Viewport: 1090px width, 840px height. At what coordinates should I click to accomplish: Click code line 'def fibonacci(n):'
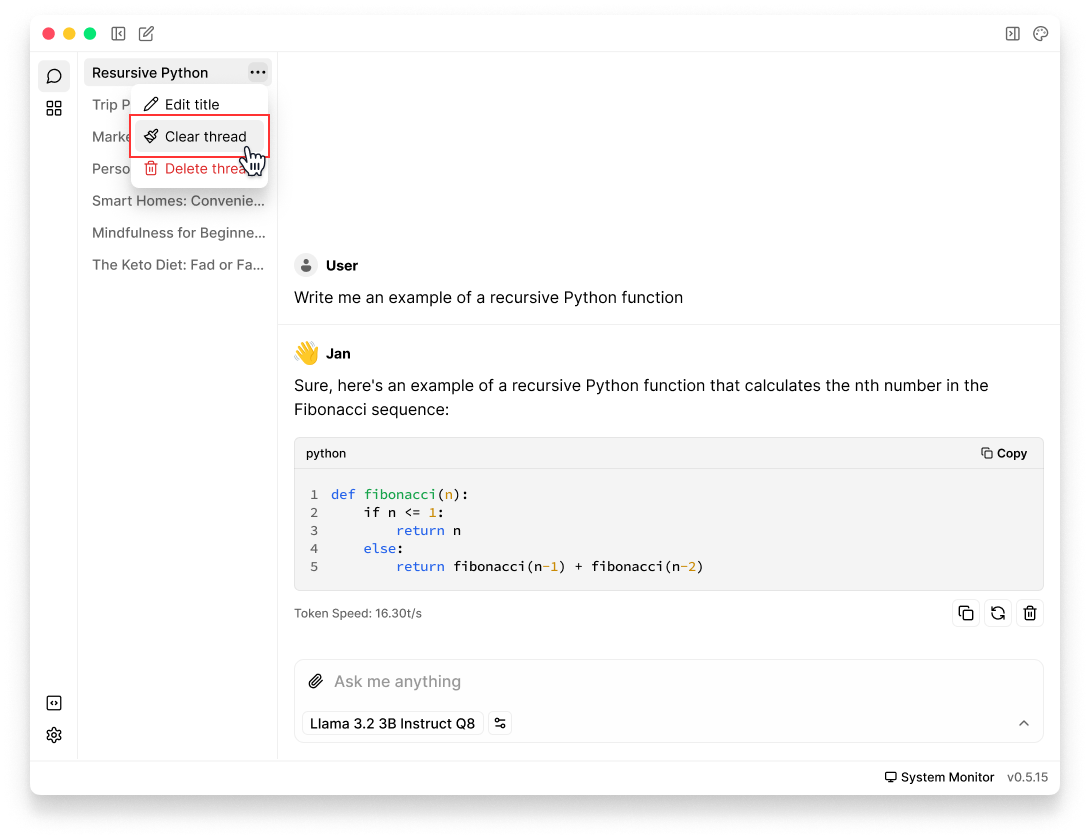[x=400, y=494]
